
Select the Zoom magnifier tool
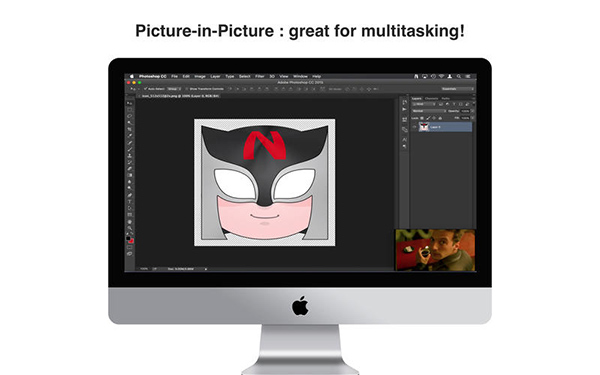129,228
